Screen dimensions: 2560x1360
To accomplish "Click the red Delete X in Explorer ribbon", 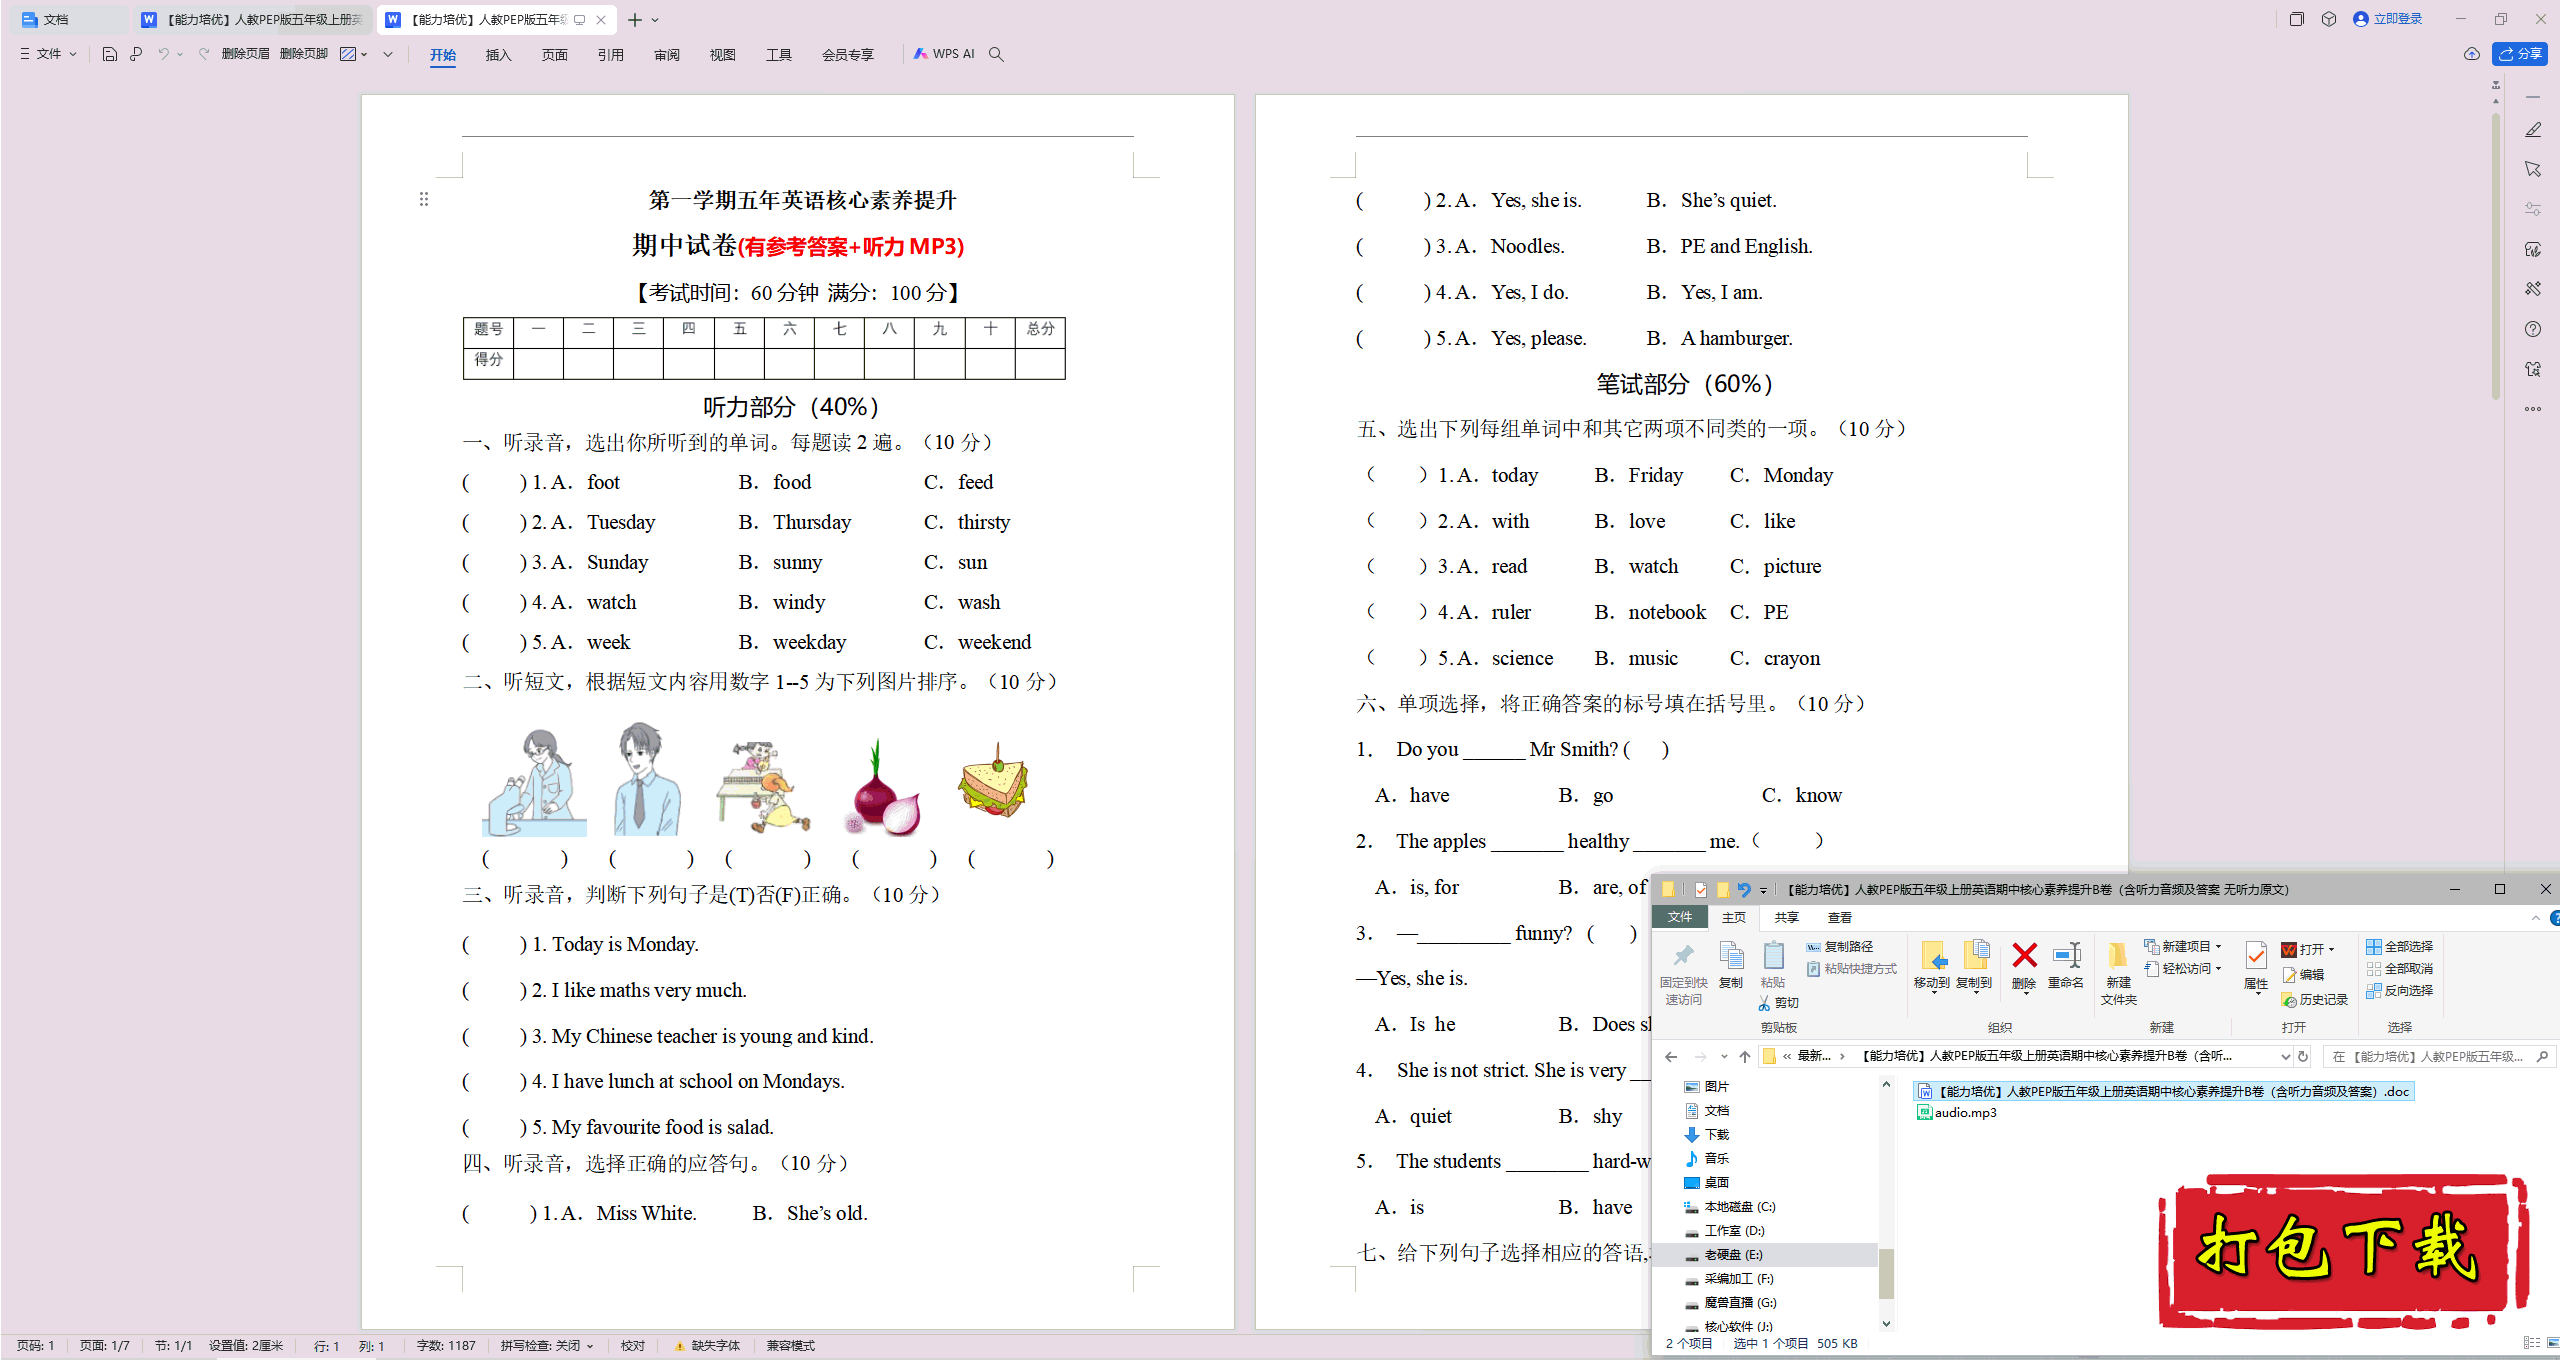I will [x=2024, y=955].
